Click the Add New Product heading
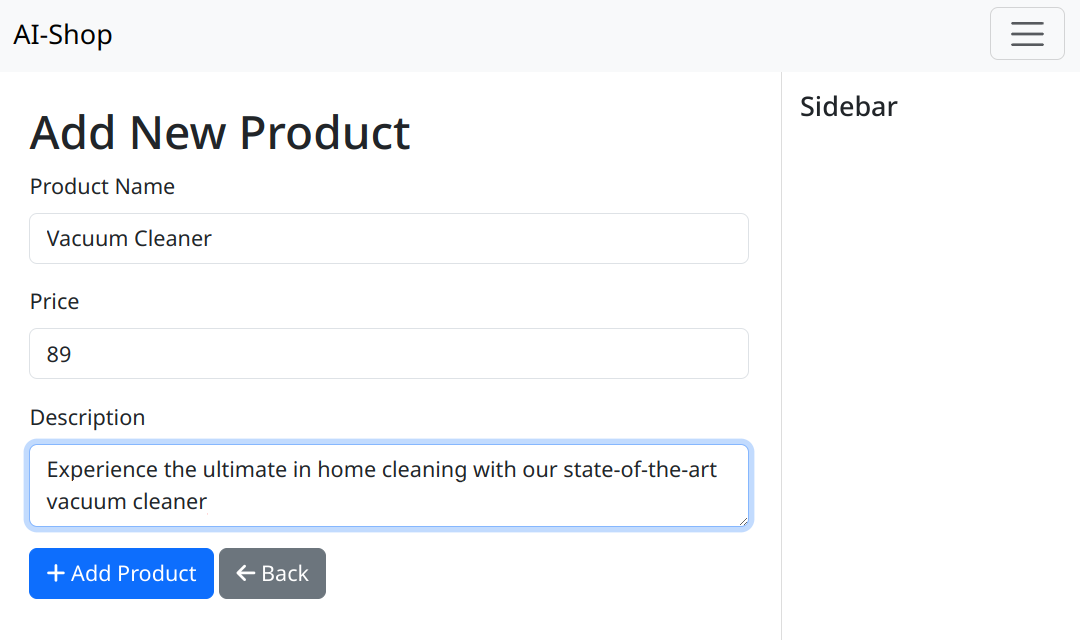 click(x=220, y=132)
